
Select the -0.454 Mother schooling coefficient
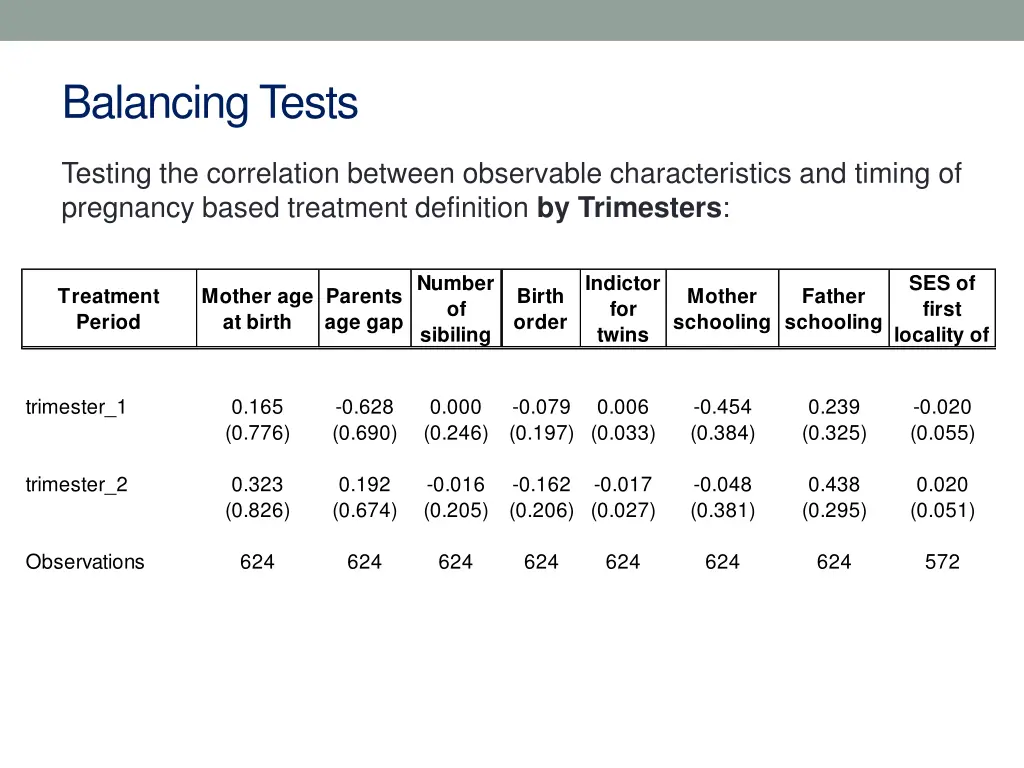click(722, 407)
